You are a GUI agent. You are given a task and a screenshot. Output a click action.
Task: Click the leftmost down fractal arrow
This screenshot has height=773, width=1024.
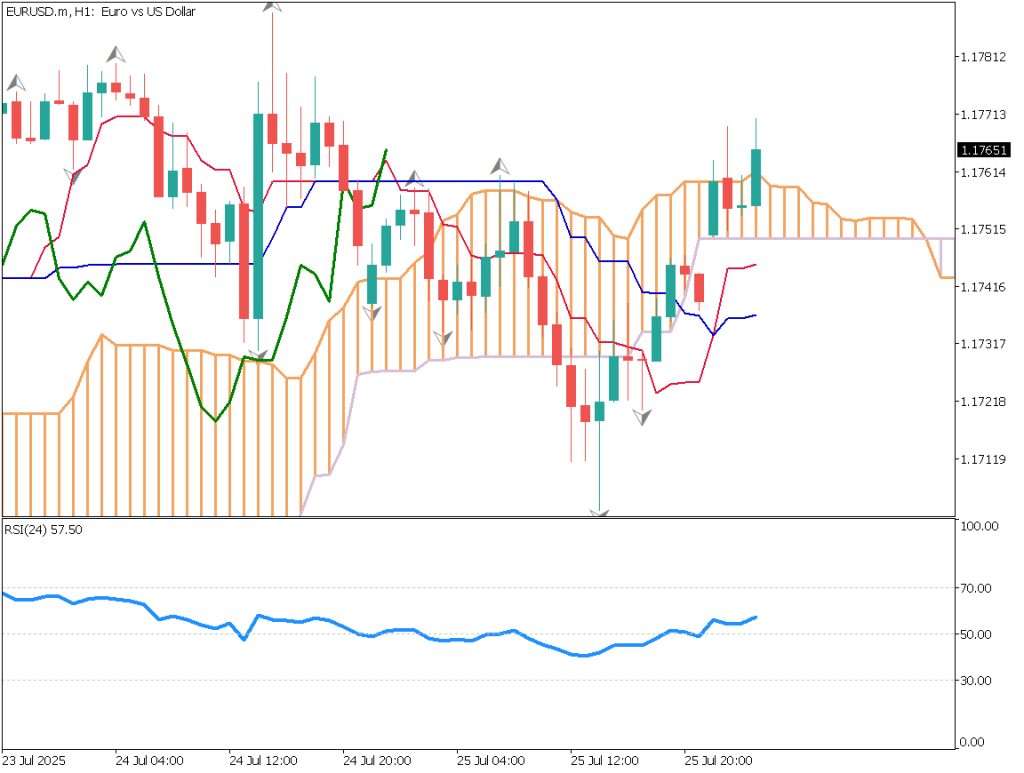pyautogui.click(x=72, y=177)
